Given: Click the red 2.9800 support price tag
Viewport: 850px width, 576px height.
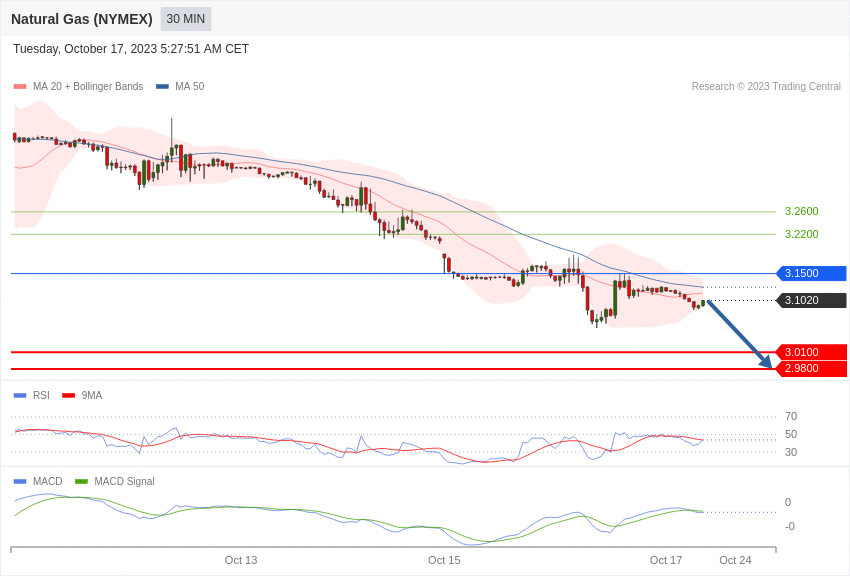Looking at the screenshot, I should click(812, 368).
